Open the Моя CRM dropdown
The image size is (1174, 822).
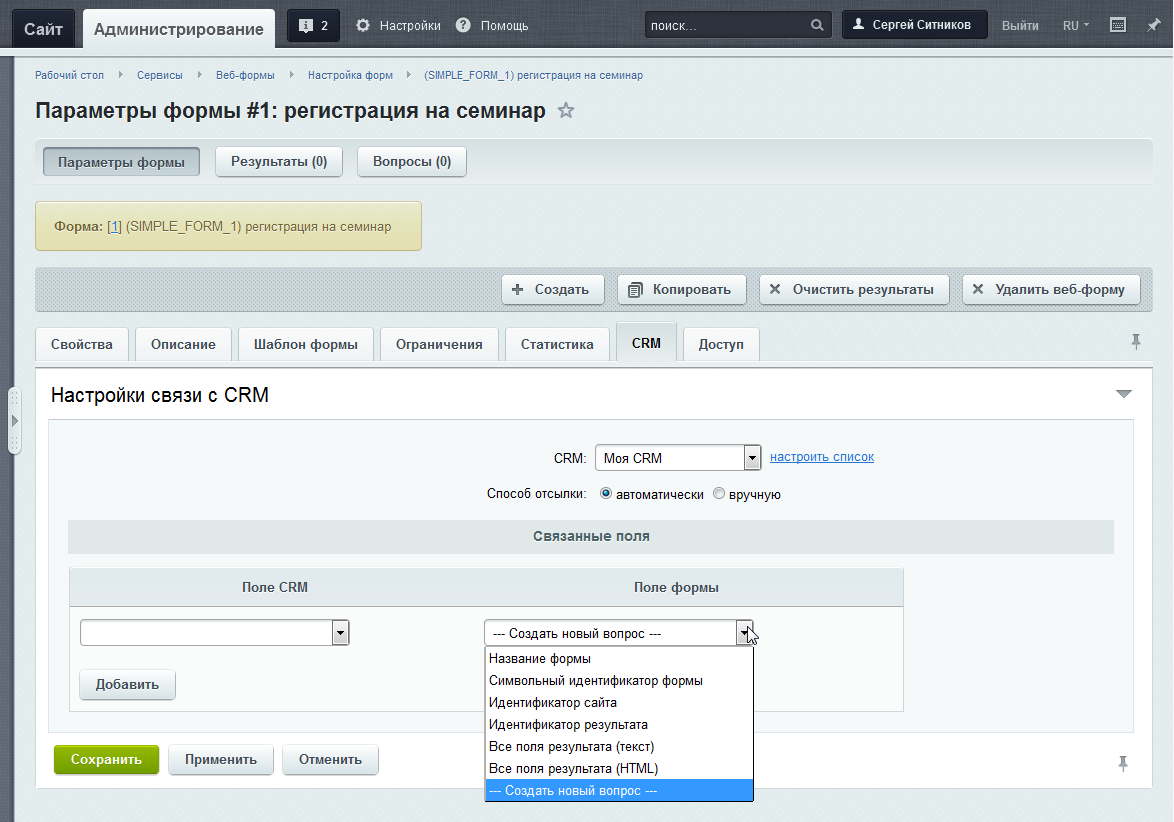[752, 458]
